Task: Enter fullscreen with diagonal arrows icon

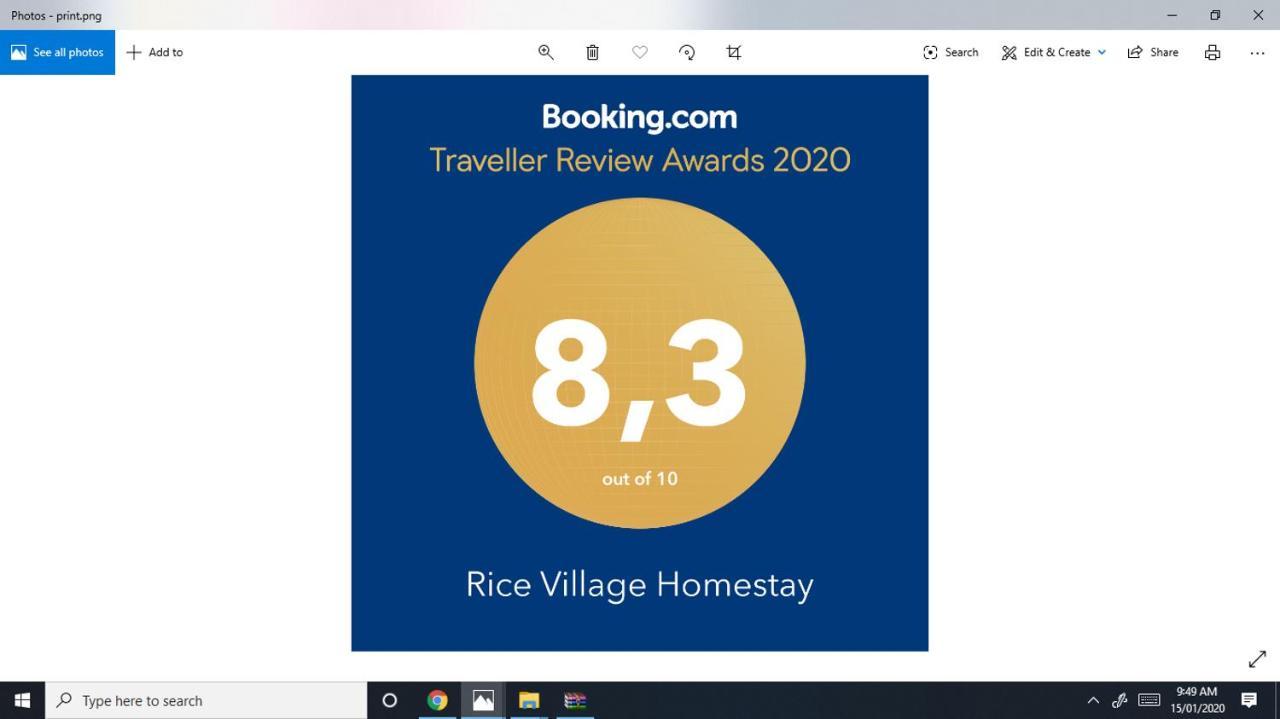Action: click(x=1257, y=659)
